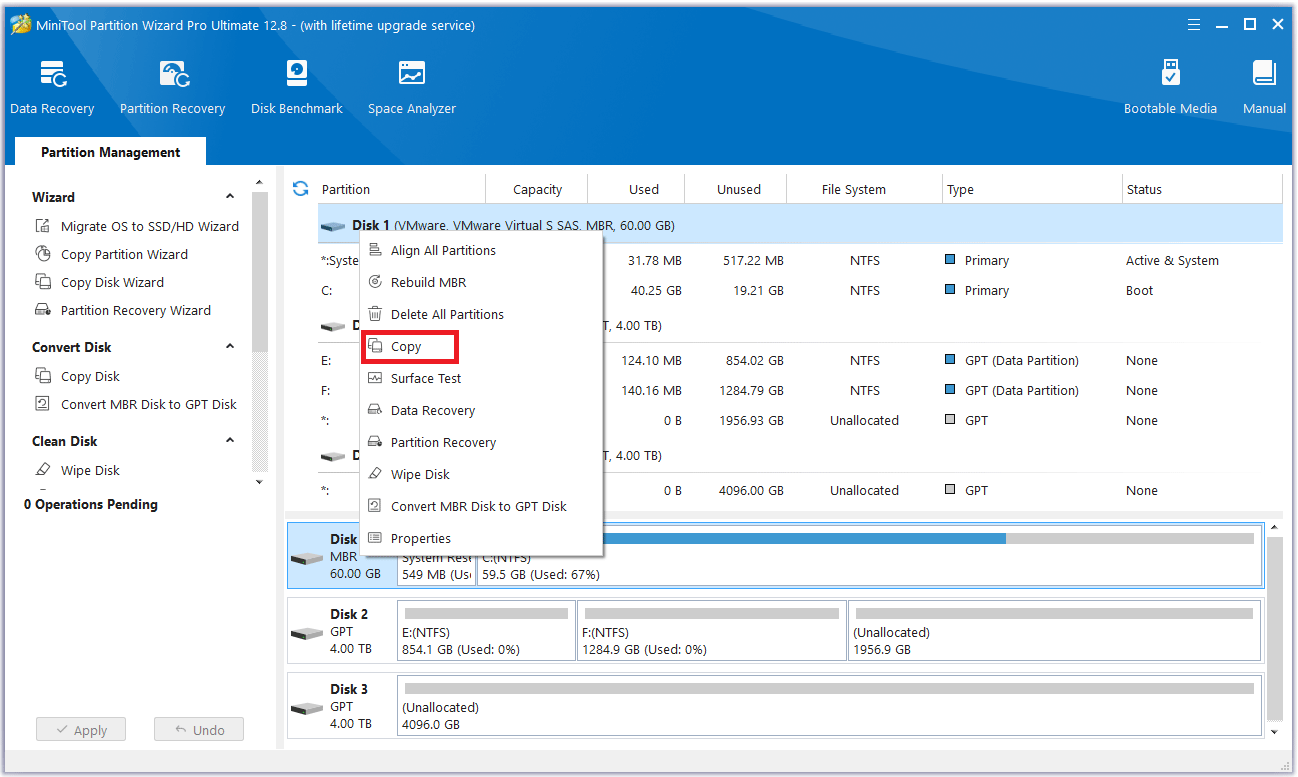Open Space Analyzer
This screenshot has width=1298, height=777.
pyautogui.click(x=411, y=88)
